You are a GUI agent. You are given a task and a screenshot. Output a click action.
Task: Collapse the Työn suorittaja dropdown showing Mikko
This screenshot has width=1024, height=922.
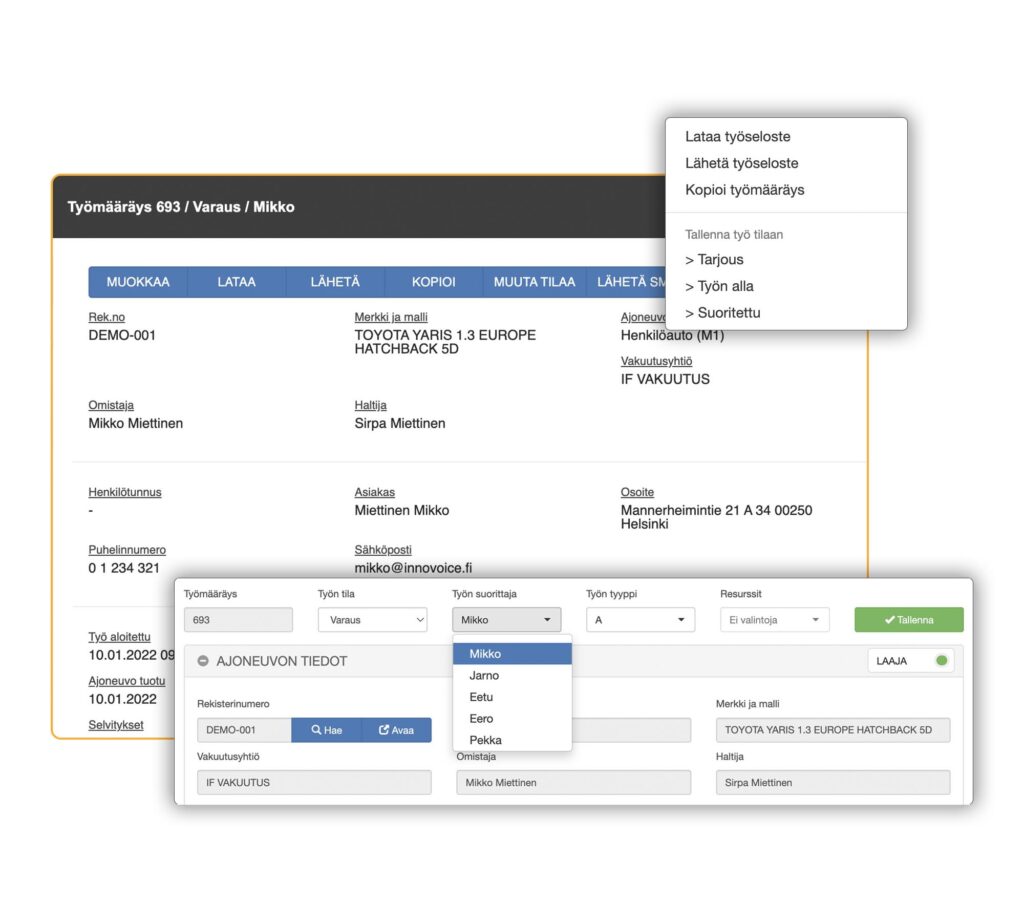coord(506,620)
